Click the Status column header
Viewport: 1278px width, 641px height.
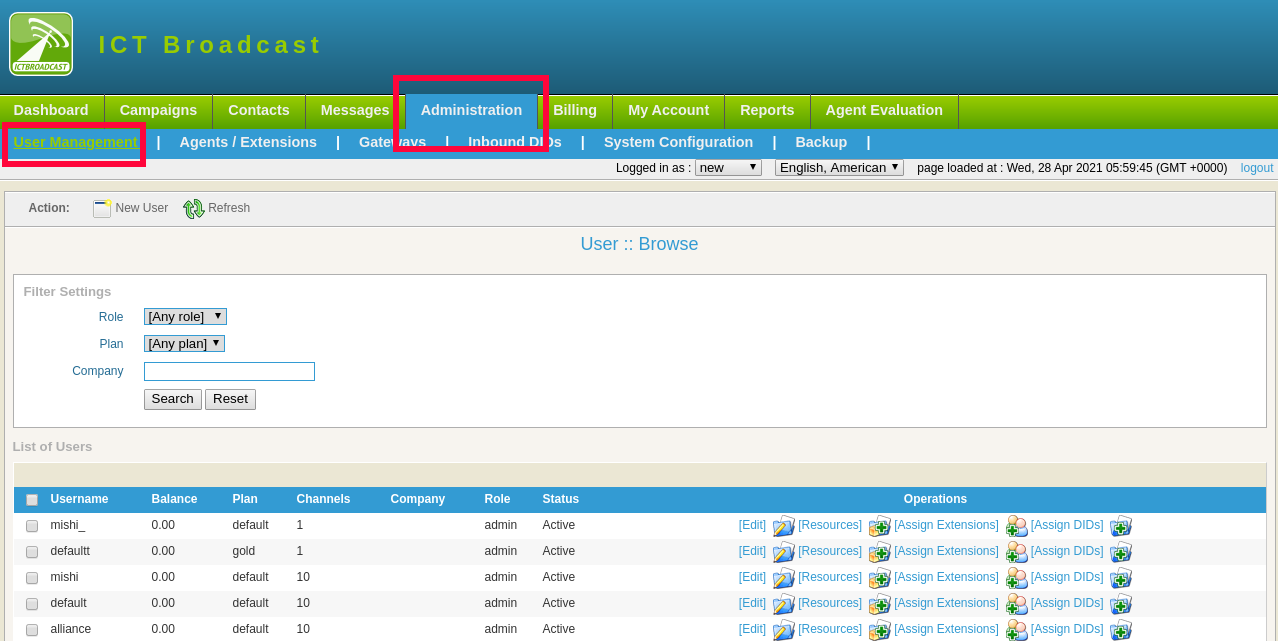[560, 499]
